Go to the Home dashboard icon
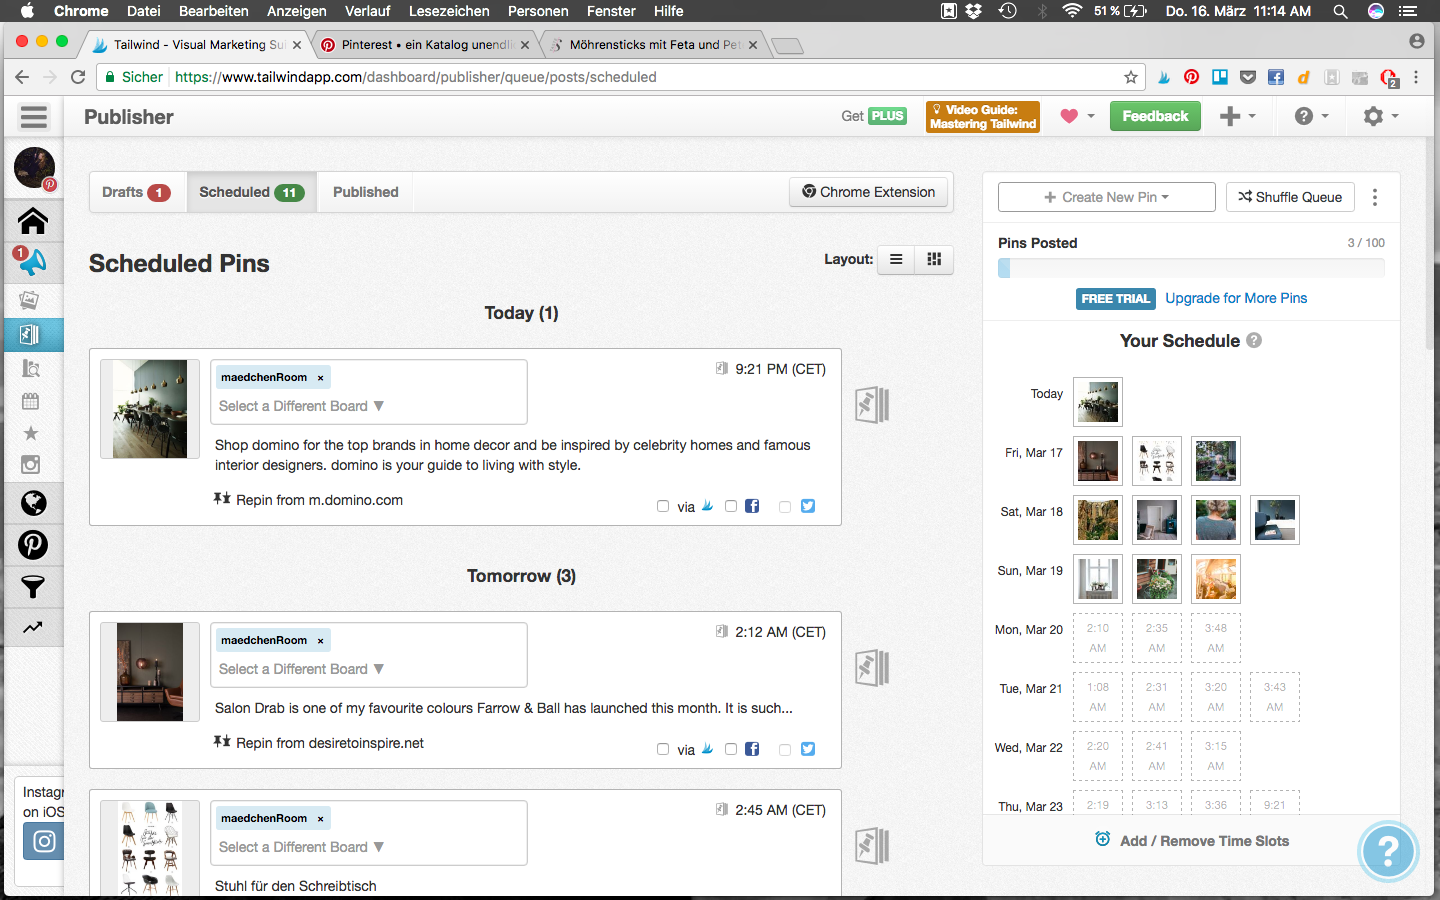Screen dimensions: 1440x900 click(x=33, y=220)
